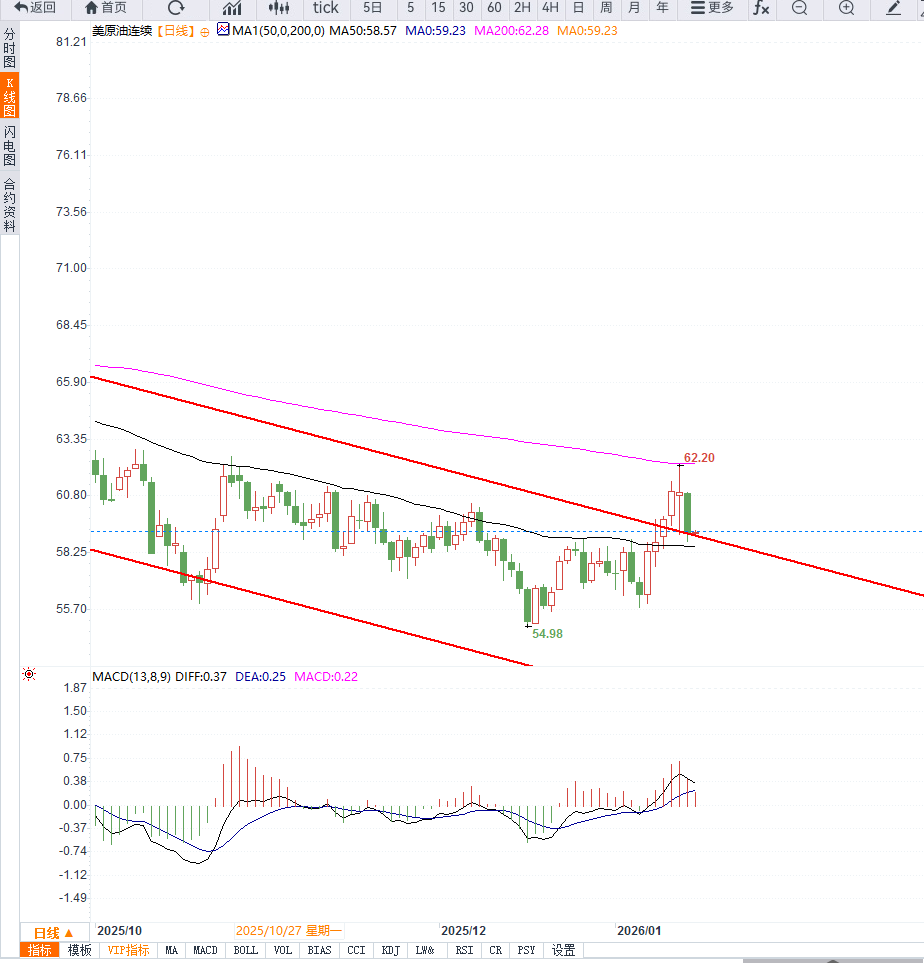Screen dimensions: 924x963
Task: Click the 2025/10/27 星期一 date label
Action: coord(289,930)
